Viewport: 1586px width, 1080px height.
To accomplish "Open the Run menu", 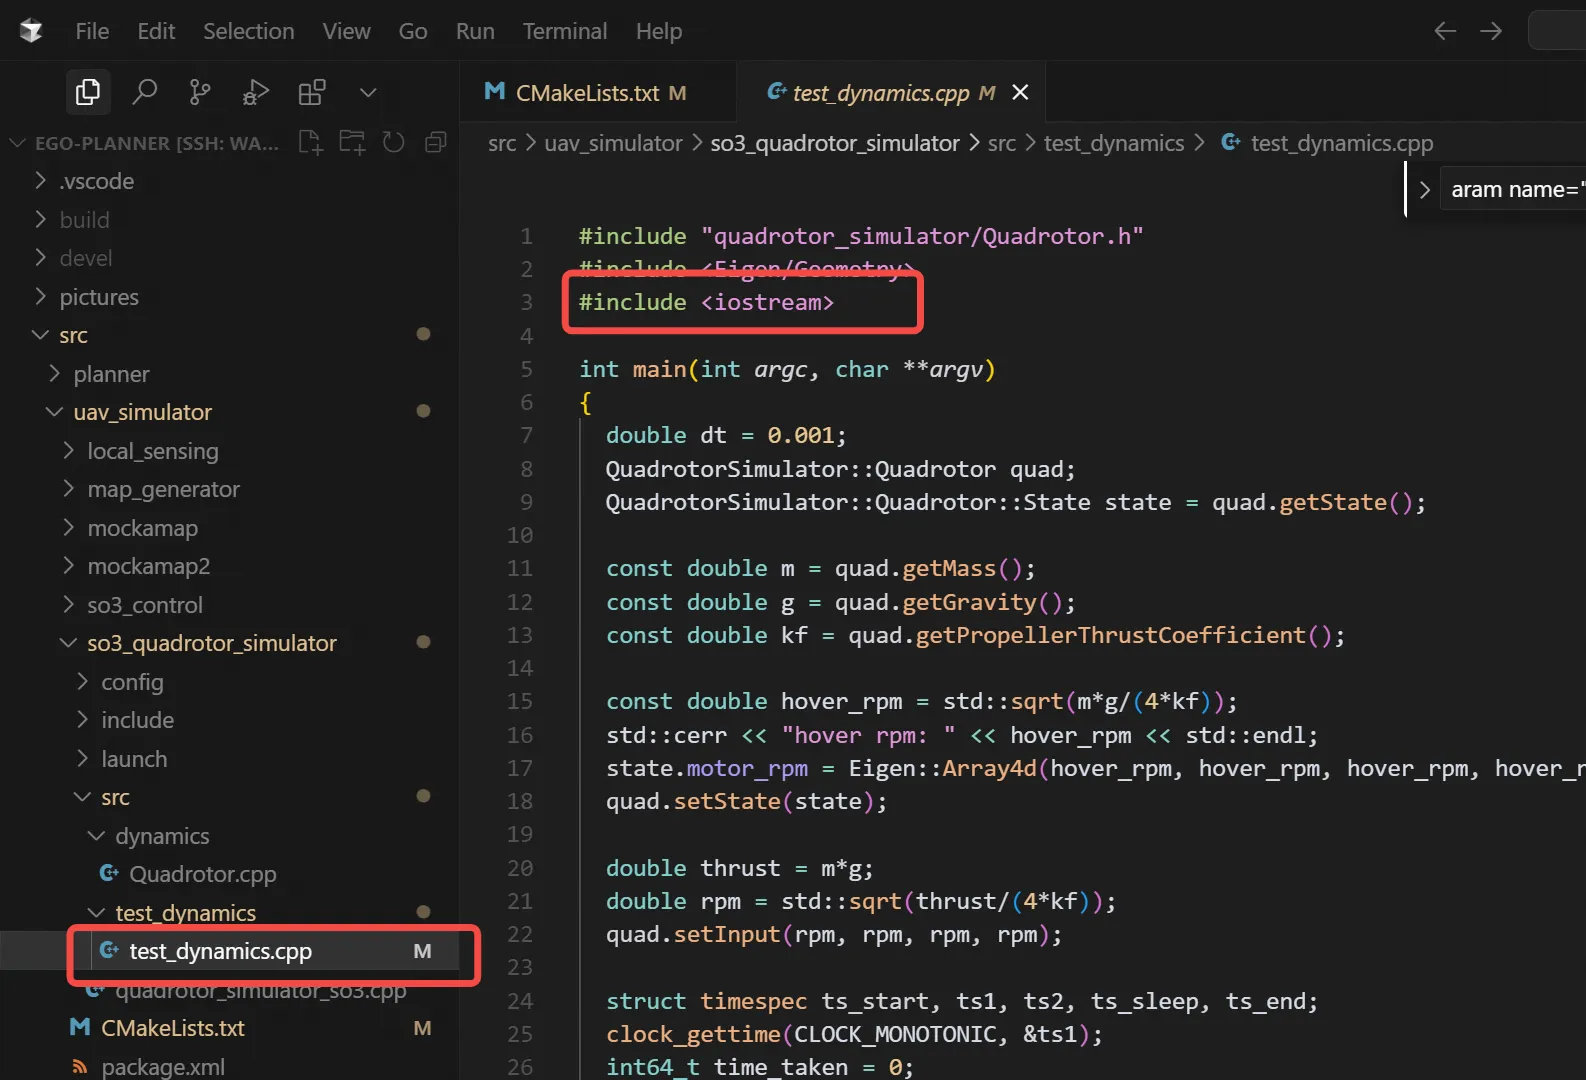I will (475, 31).
